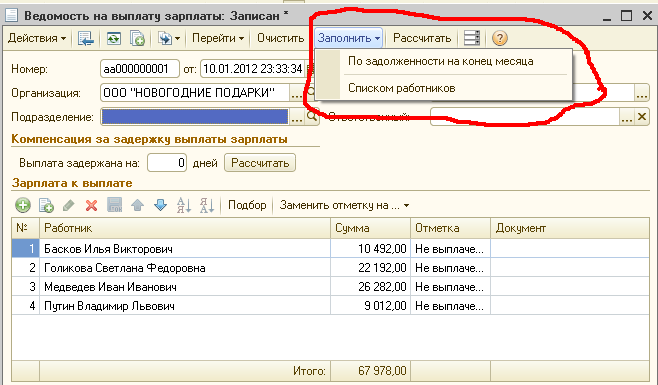
Task: Edit current row with pencil icon
Action: 68,205
